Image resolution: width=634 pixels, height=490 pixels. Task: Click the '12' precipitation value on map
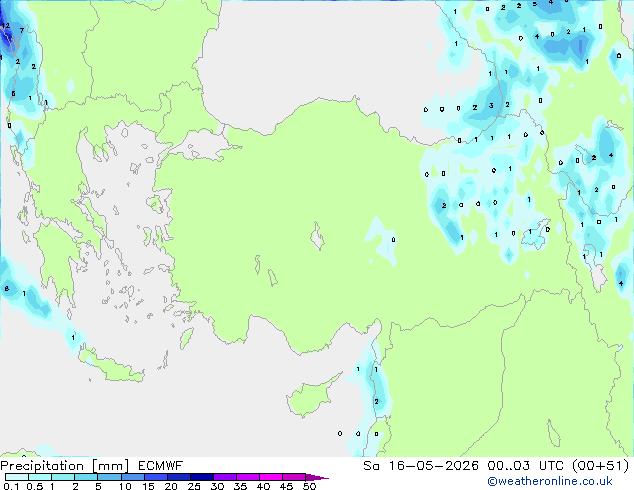click(5, 26)
